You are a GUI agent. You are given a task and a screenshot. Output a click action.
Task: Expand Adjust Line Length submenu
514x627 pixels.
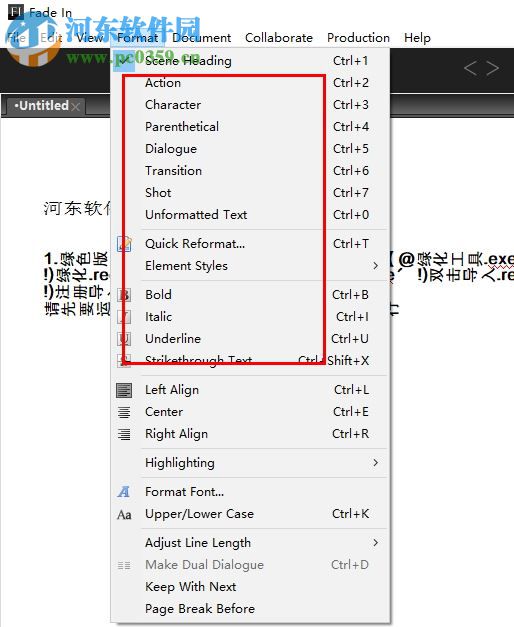coord(250,543)
